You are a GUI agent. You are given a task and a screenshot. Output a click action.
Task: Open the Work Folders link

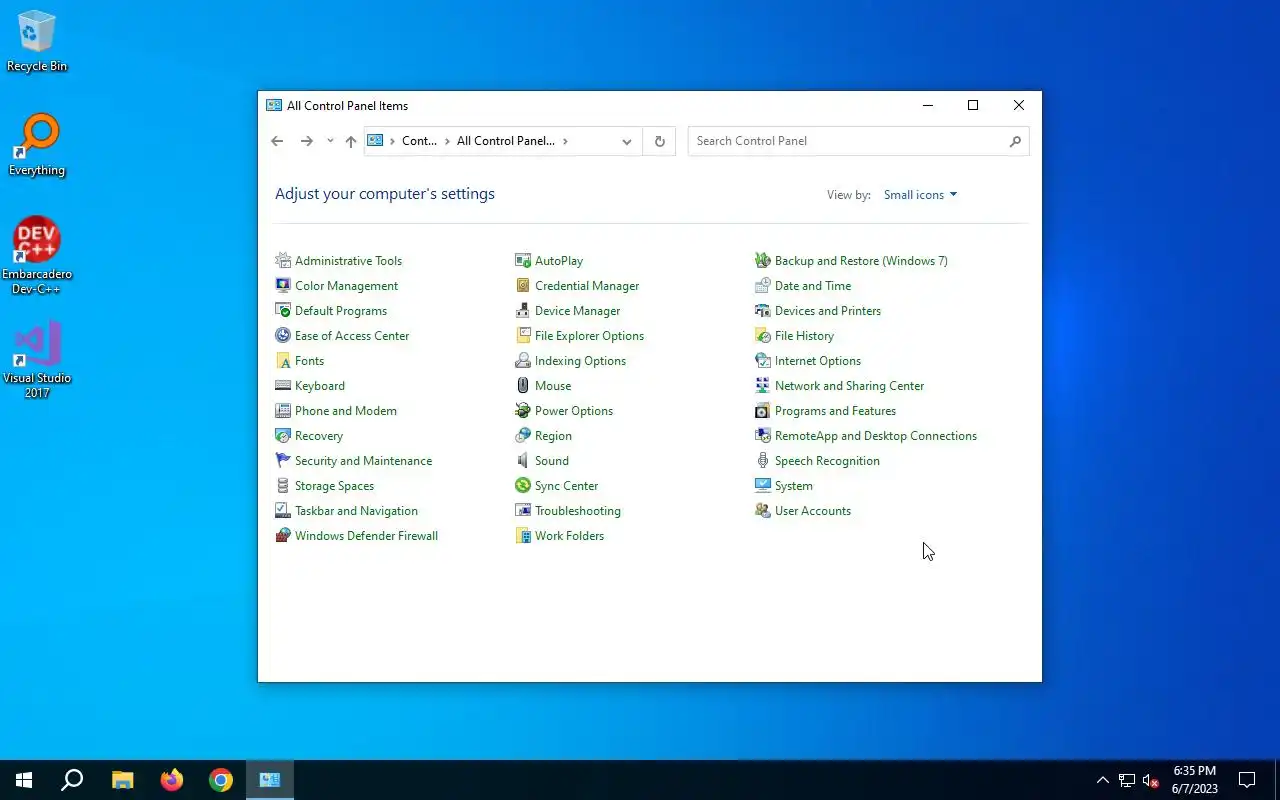[x=569, y=536]
